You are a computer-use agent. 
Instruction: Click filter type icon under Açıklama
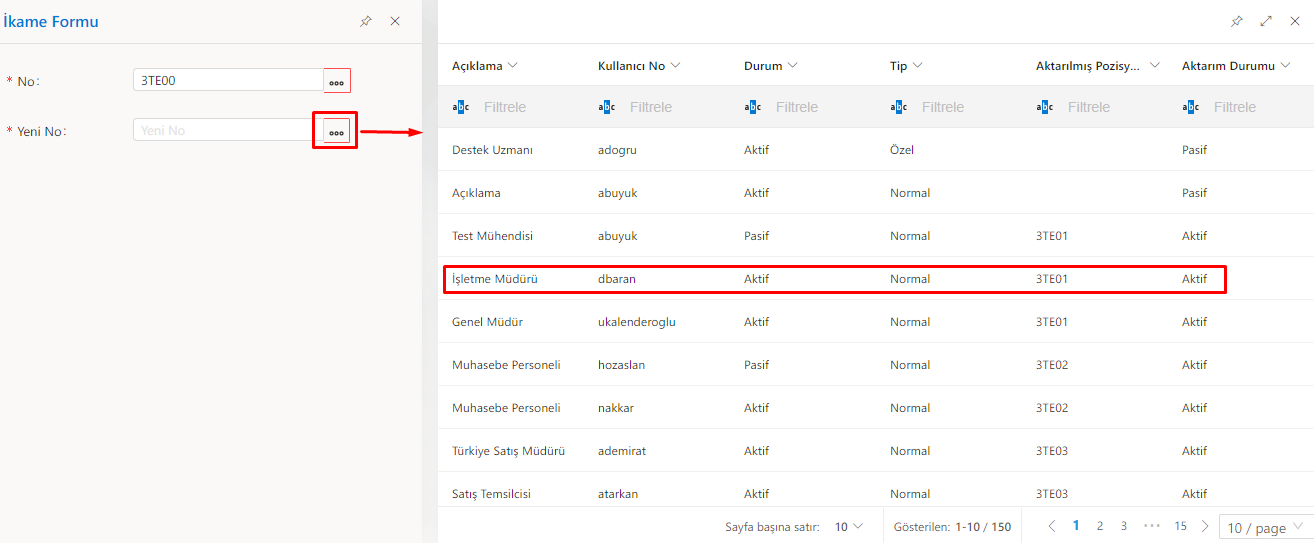pos(461,107)
